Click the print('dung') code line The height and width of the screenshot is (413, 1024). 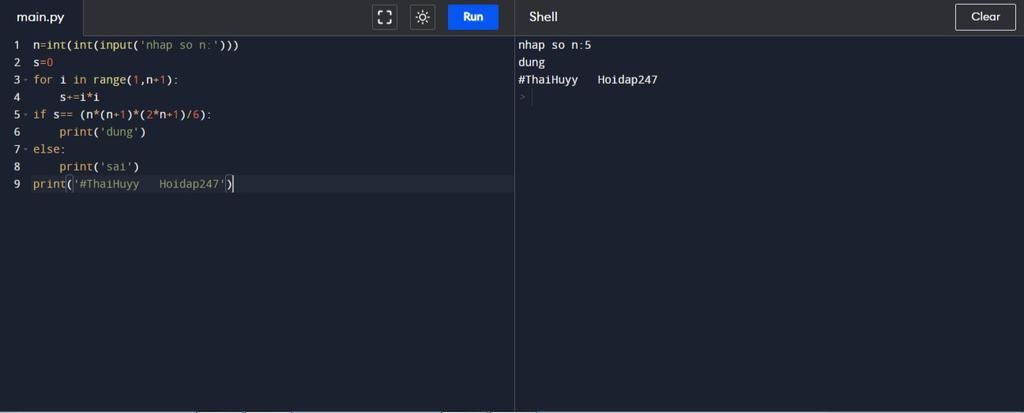pos(102,132)
